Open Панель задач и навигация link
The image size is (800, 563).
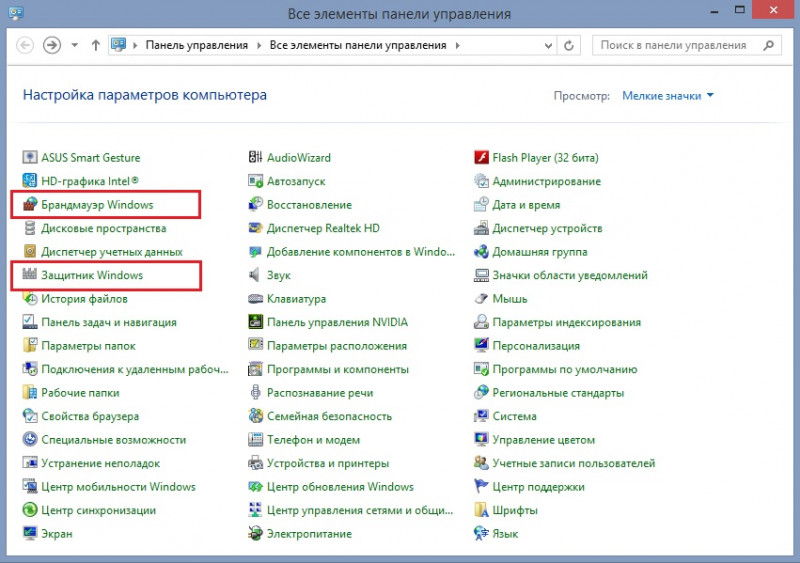[x=109, y=322]
